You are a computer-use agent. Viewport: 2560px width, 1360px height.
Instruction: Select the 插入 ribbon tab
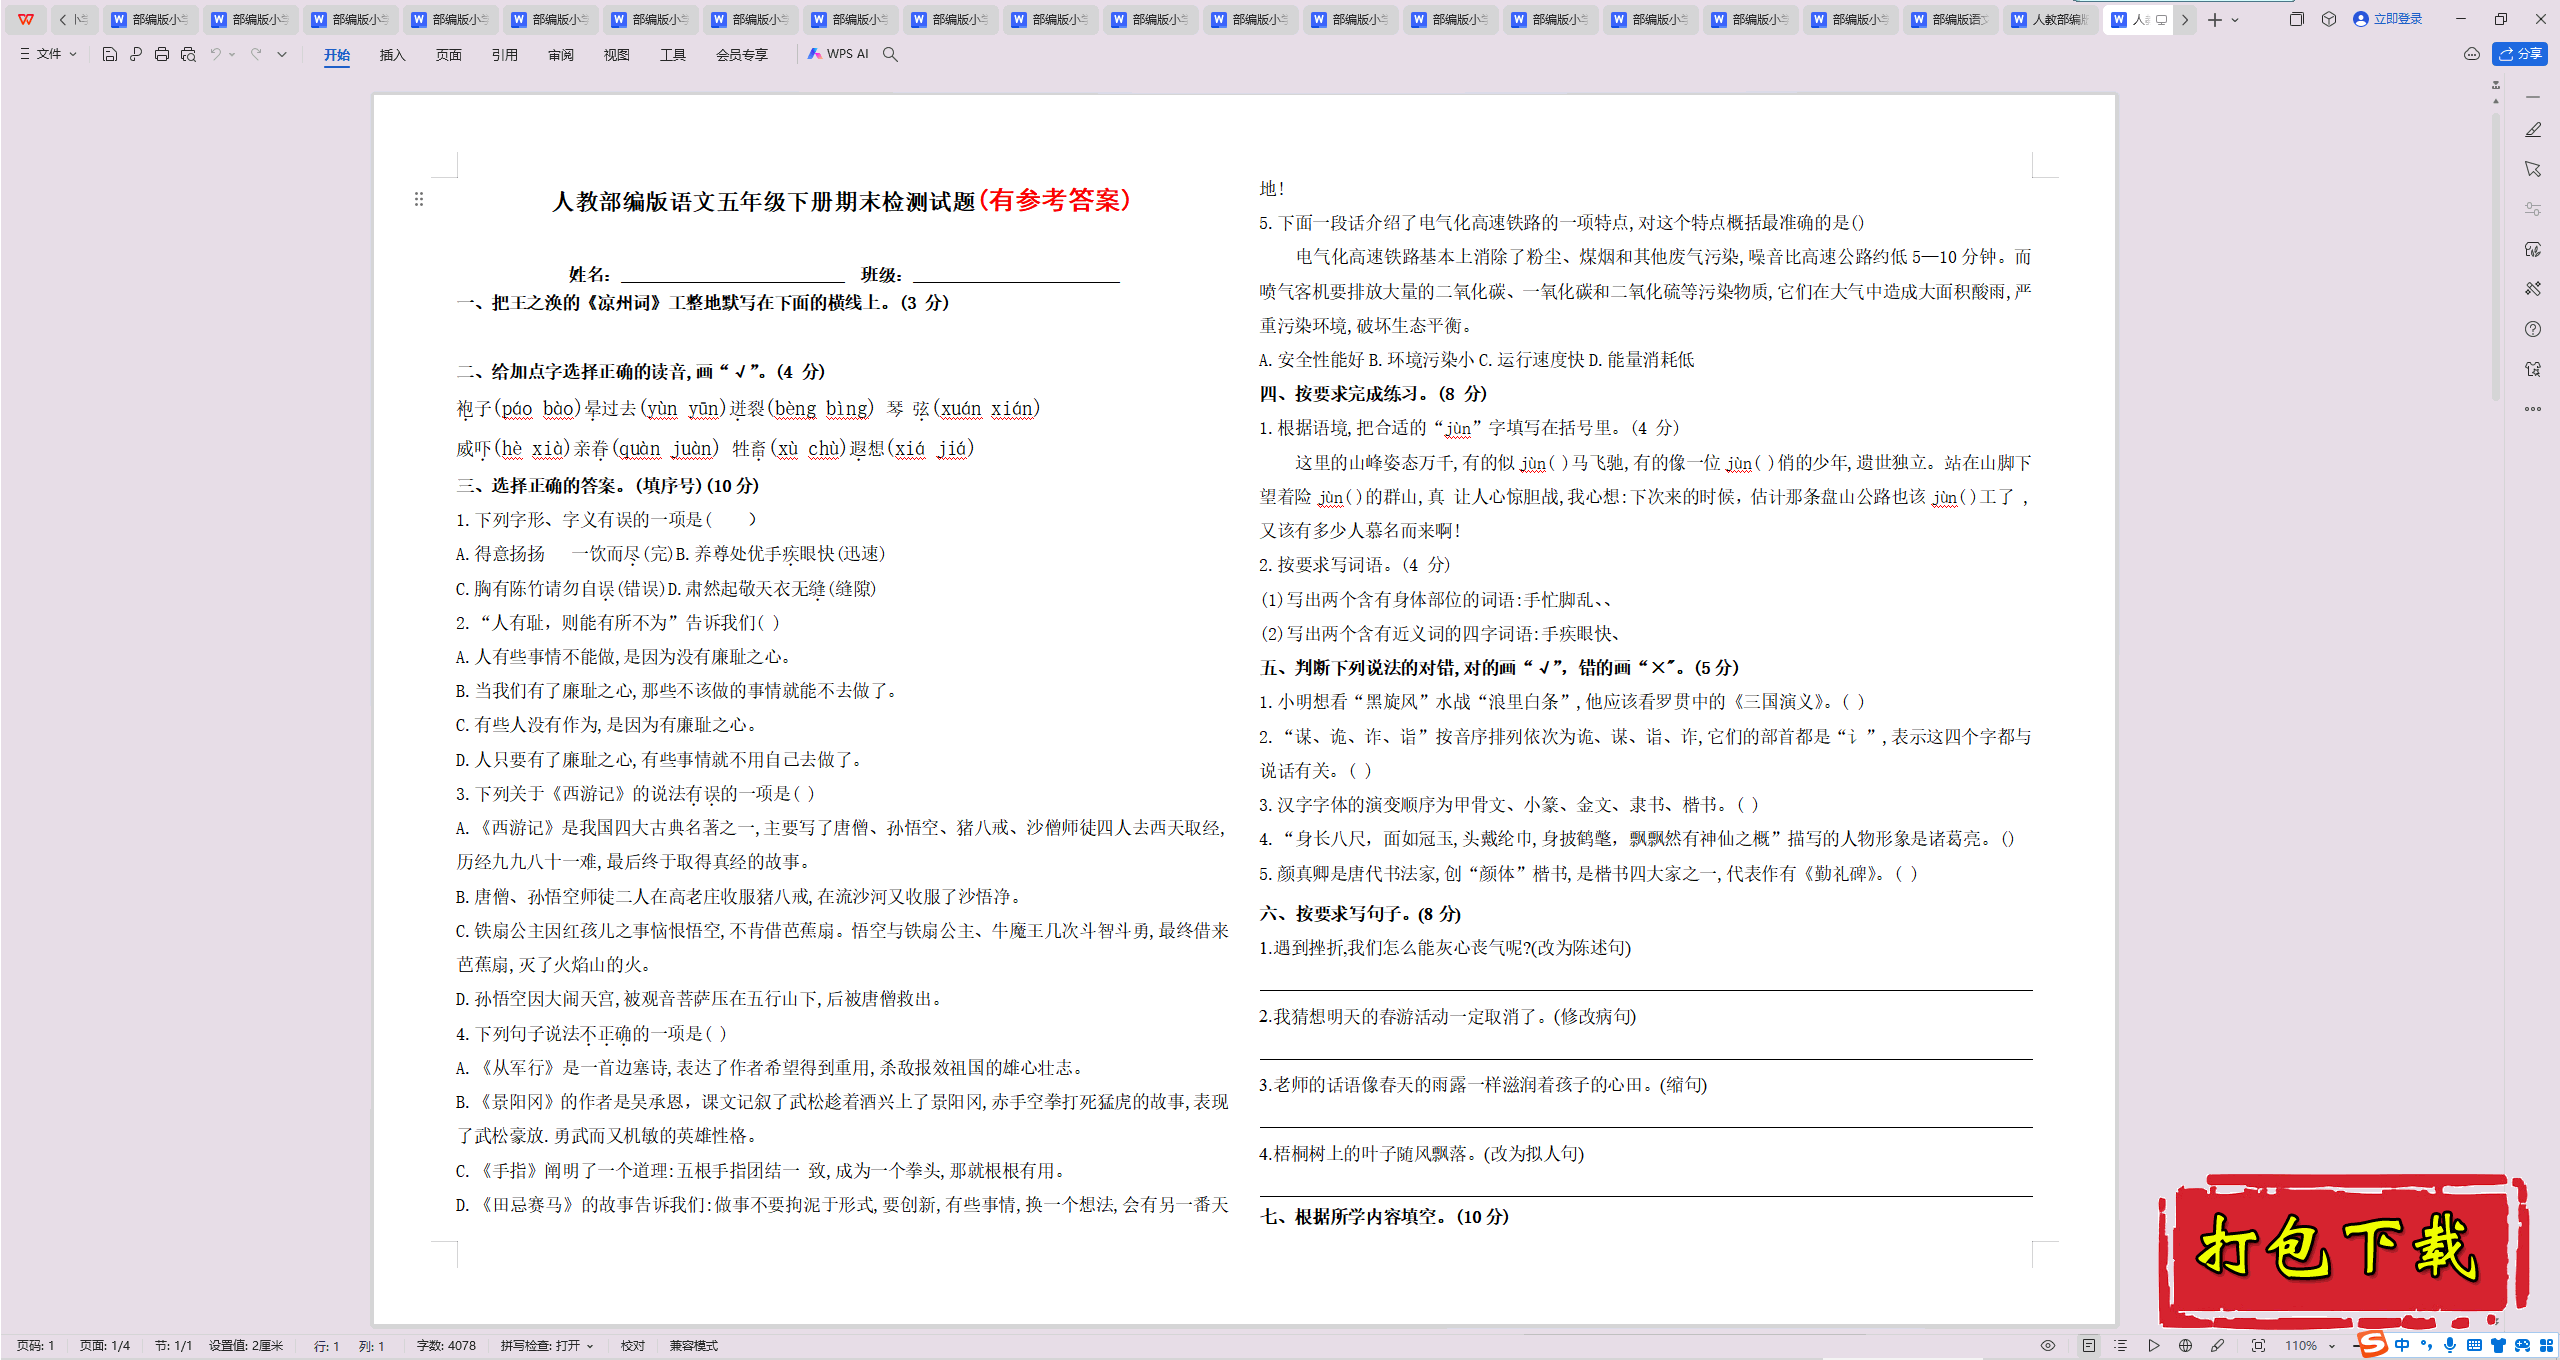click(x=393, y=55)
